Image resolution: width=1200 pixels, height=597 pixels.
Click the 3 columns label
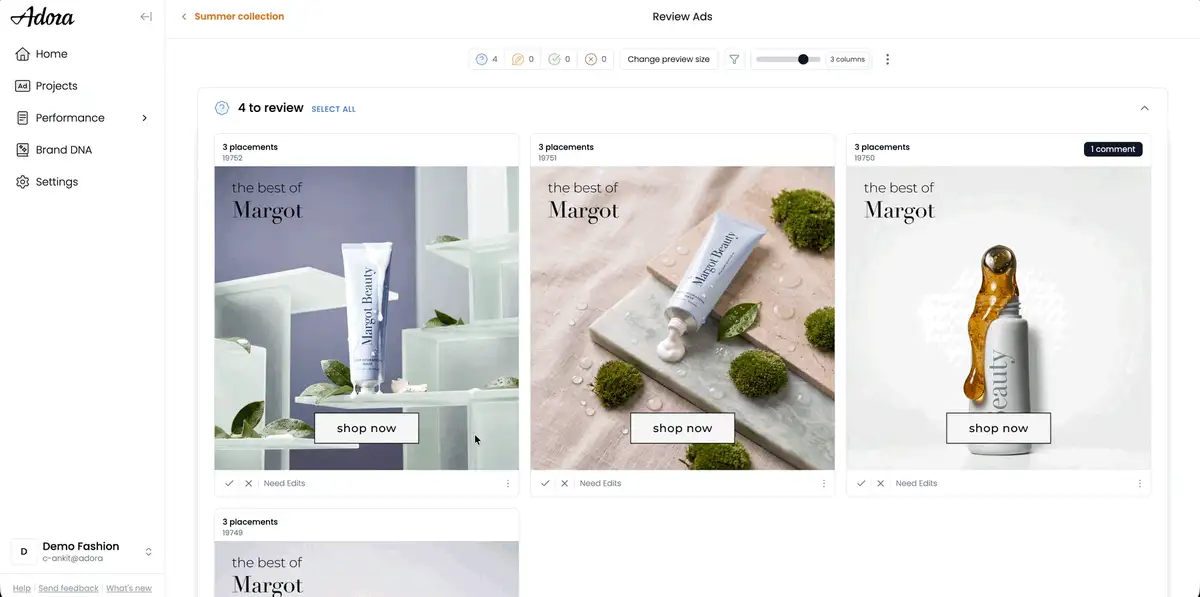click(848, 60)
